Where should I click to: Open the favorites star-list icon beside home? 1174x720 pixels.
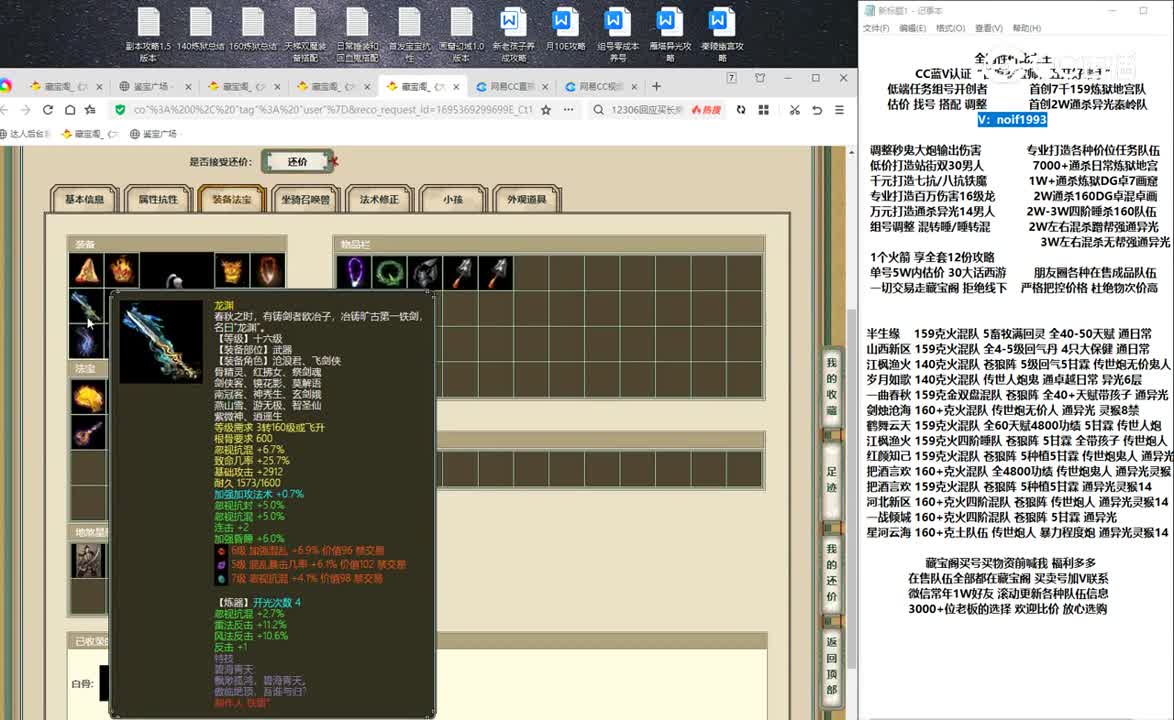click(91, 110)
